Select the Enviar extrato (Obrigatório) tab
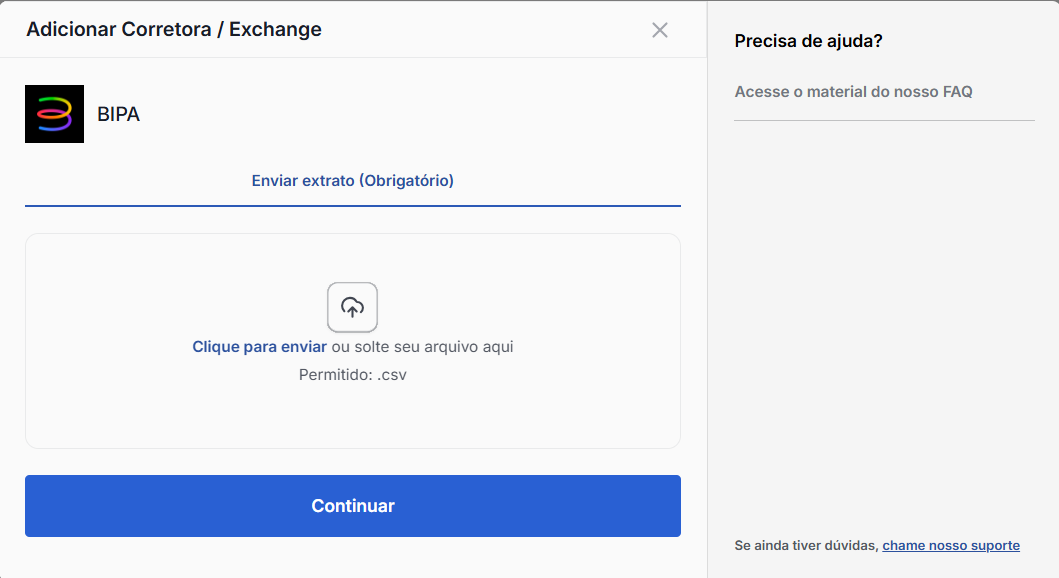Screen dimensions: 1059x578 (352, 181)
